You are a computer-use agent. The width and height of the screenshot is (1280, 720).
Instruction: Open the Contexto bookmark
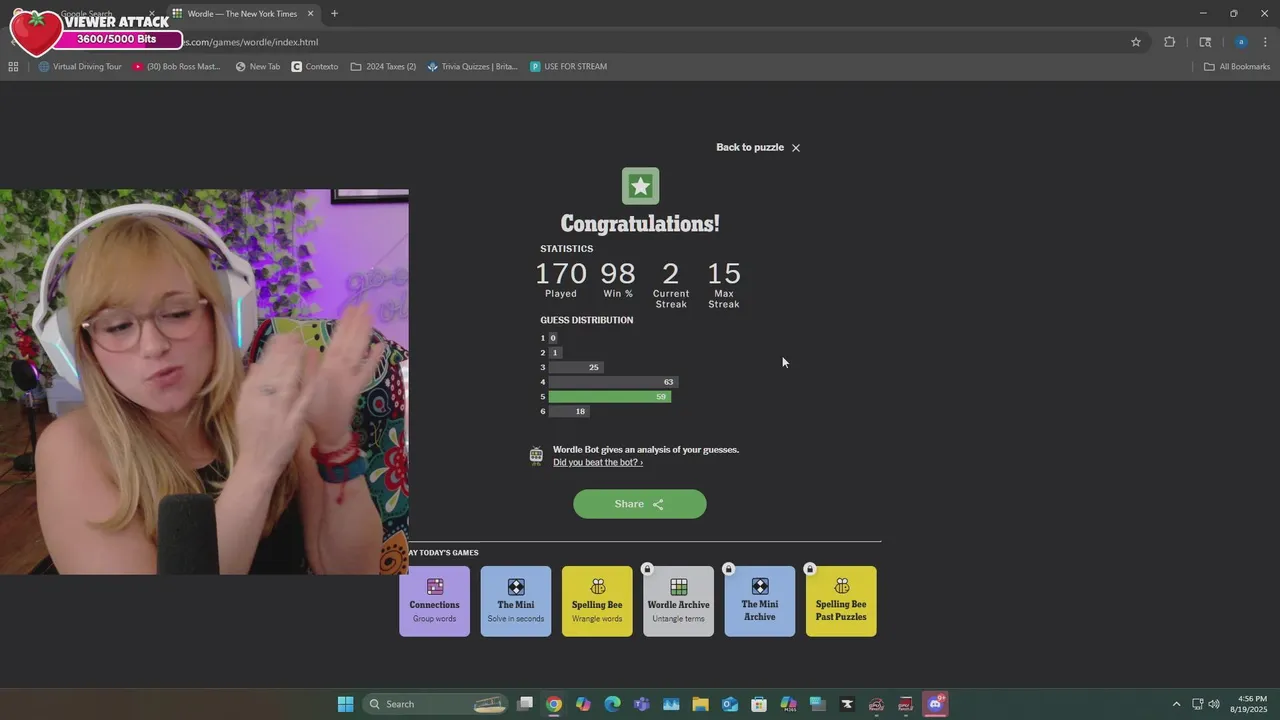tap(315, 67)
